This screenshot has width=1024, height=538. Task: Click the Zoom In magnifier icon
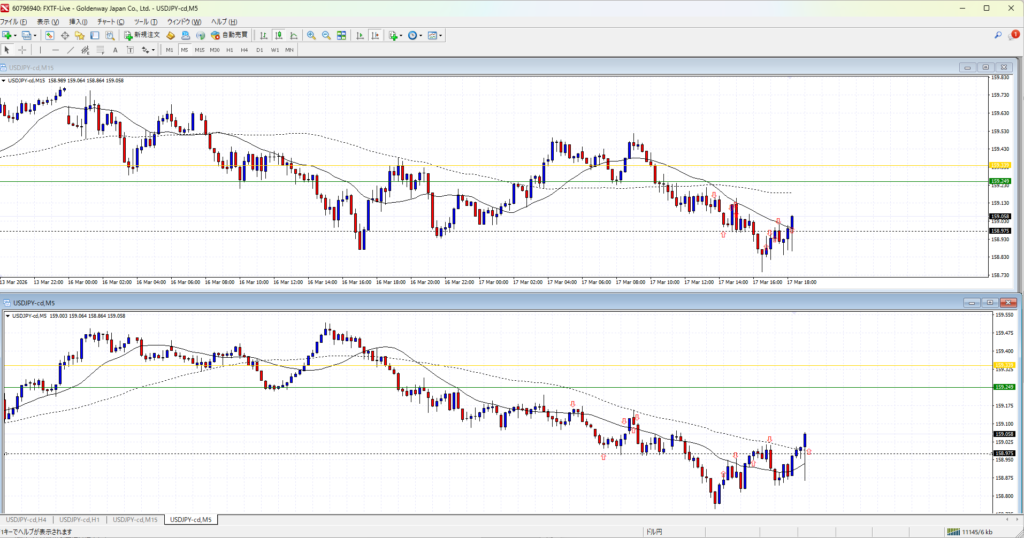click(x=311, y=35)
